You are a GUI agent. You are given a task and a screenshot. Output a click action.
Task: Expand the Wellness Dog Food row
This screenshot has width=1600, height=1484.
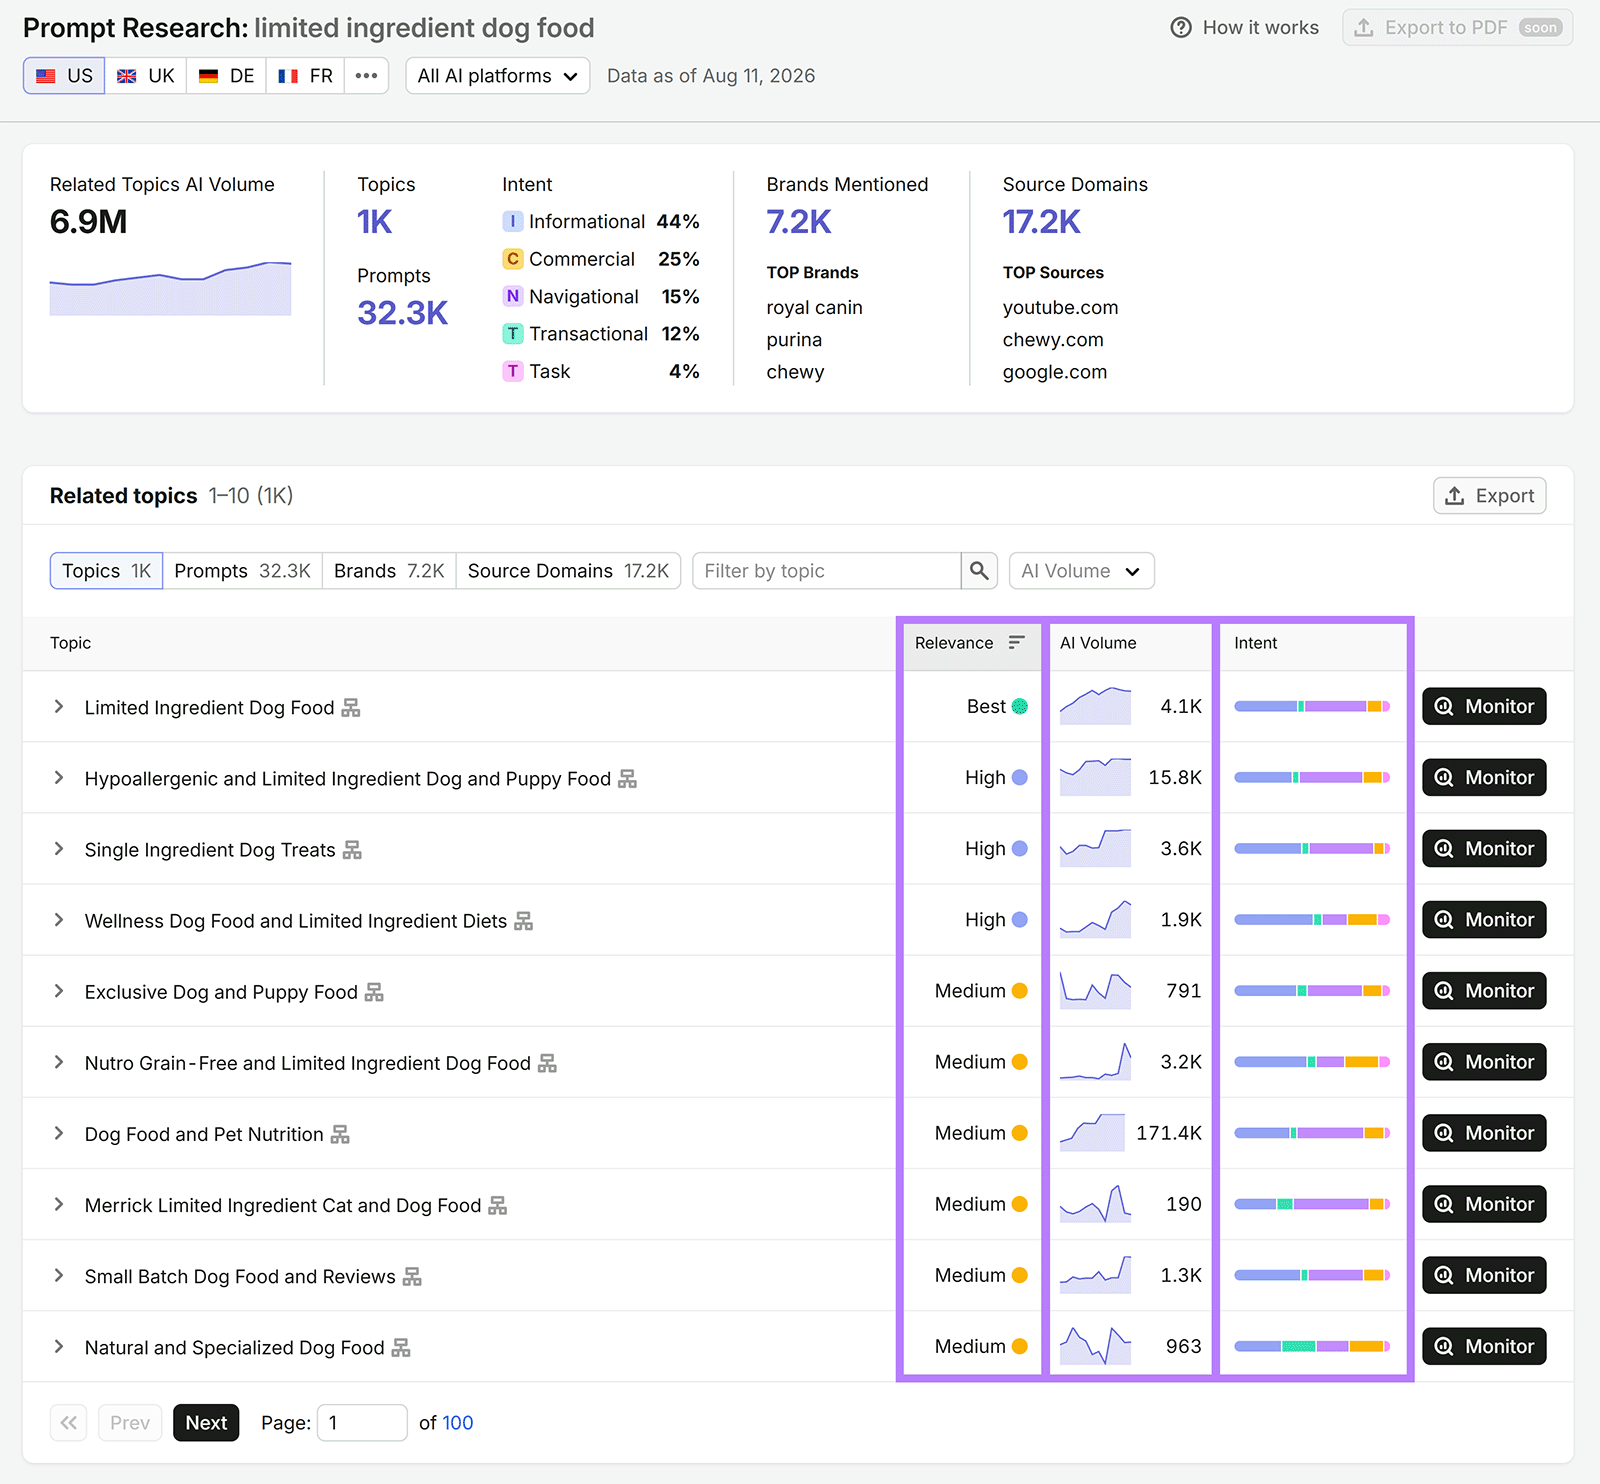[x=59, y=920]
